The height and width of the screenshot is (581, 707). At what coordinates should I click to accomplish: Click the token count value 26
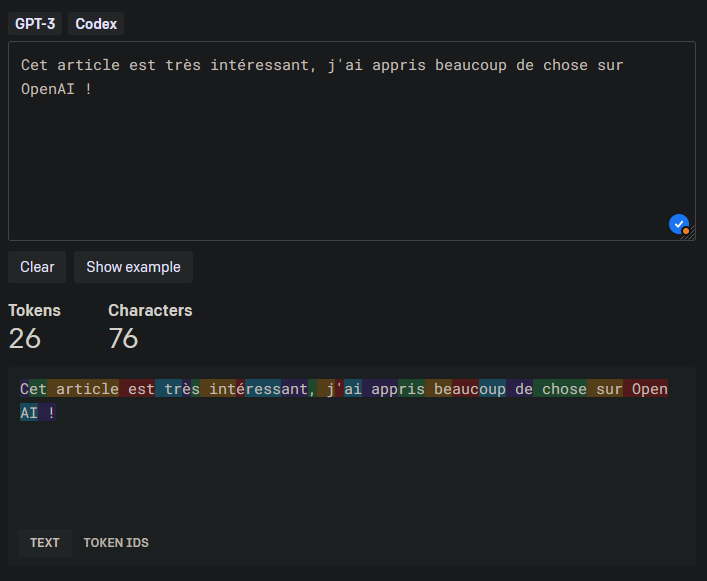25,339
